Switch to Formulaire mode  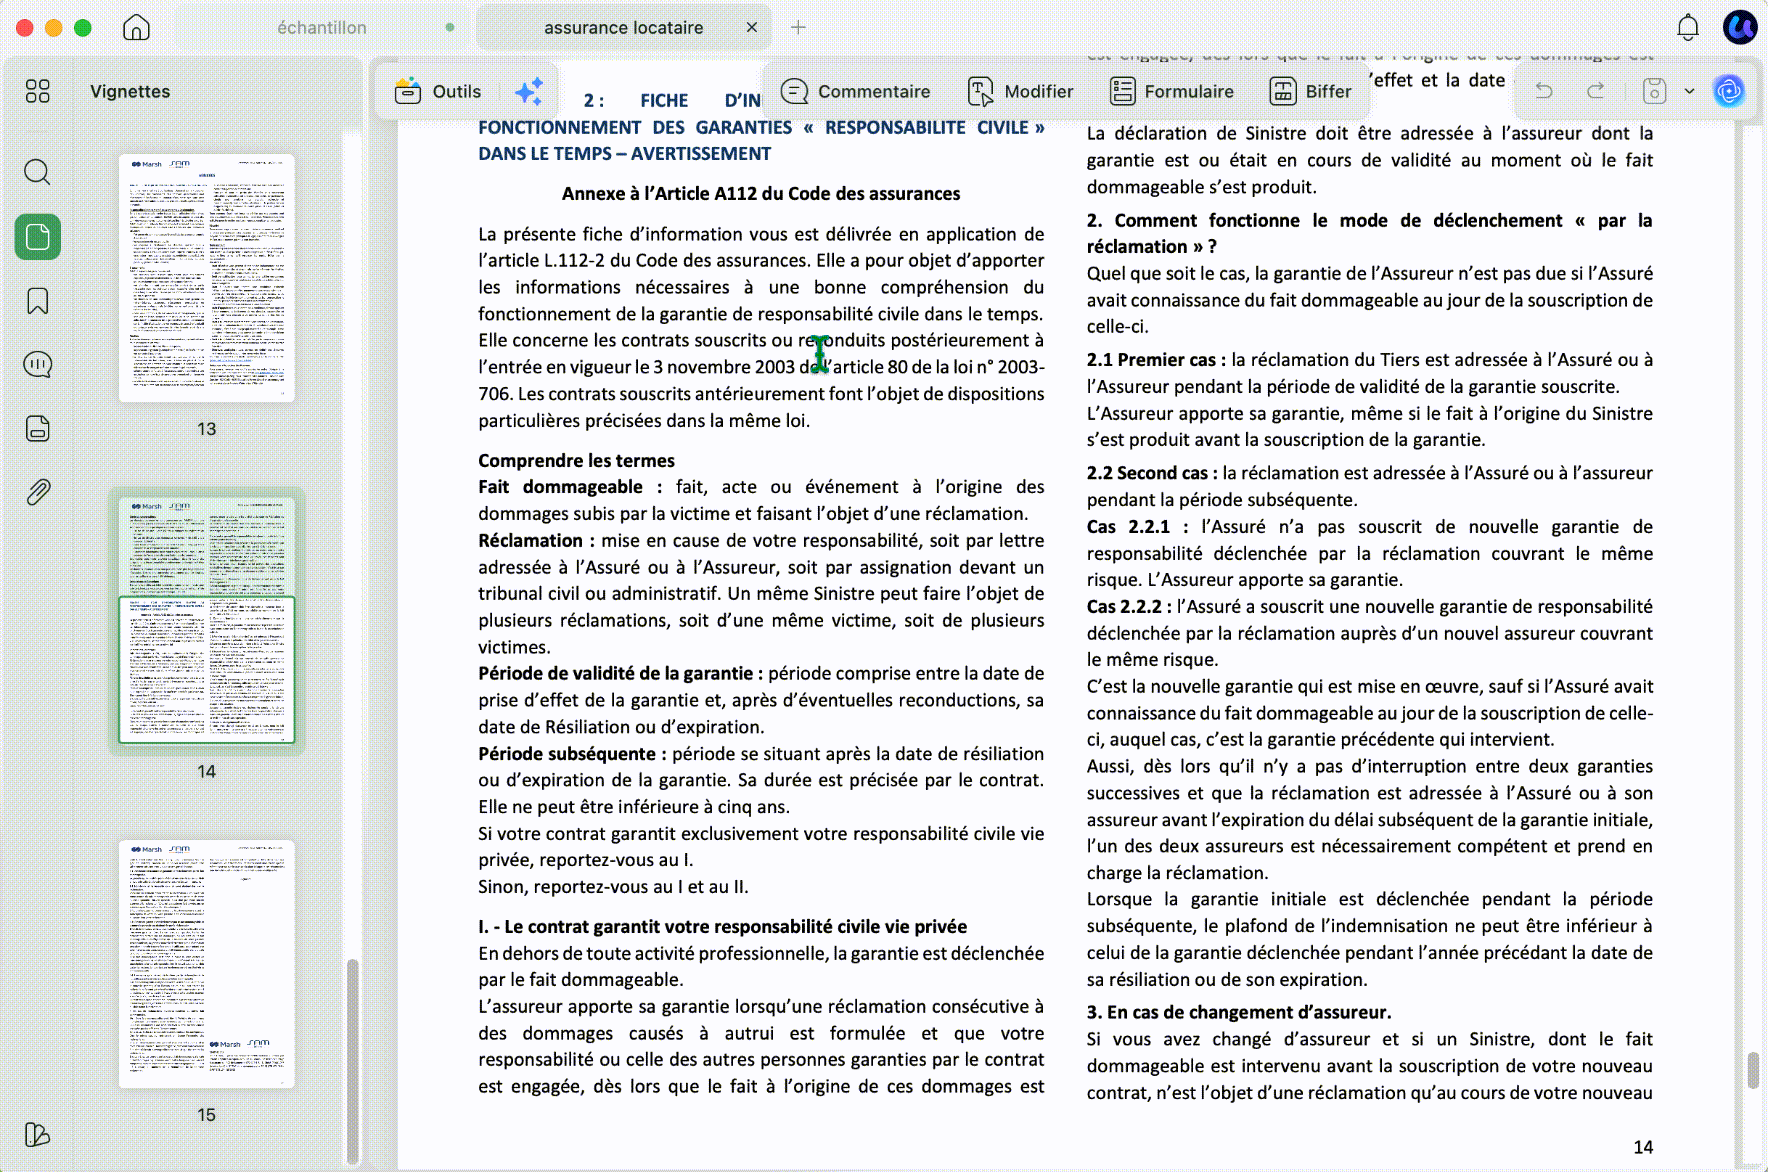coord(1172,91)
